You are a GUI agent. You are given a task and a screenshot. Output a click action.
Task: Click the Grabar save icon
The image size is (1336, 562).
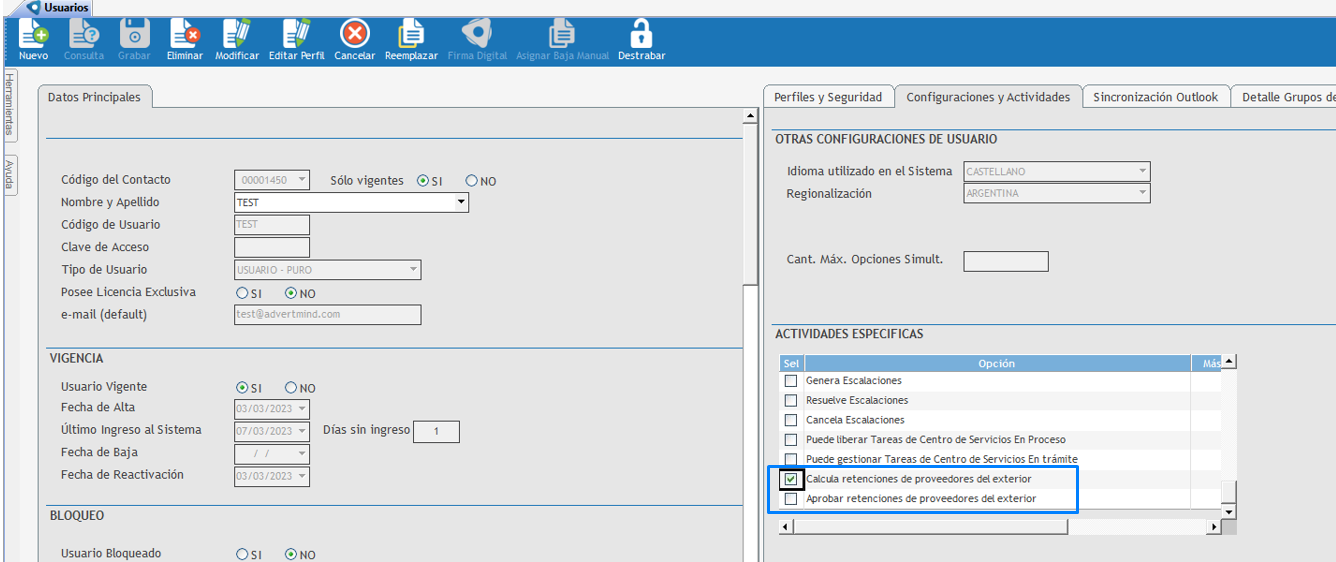pyautogui.click(x=134, y=35)
